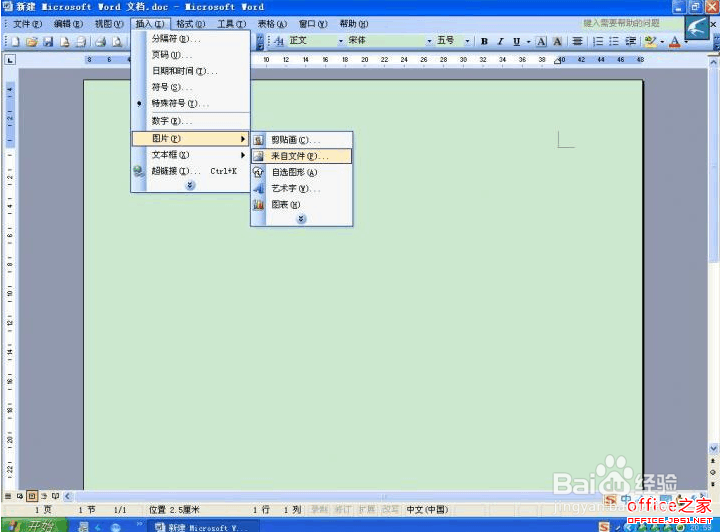The image size is (720, 532).
Task: Open the 编辑 menu
Action: [x=68, y=24]
